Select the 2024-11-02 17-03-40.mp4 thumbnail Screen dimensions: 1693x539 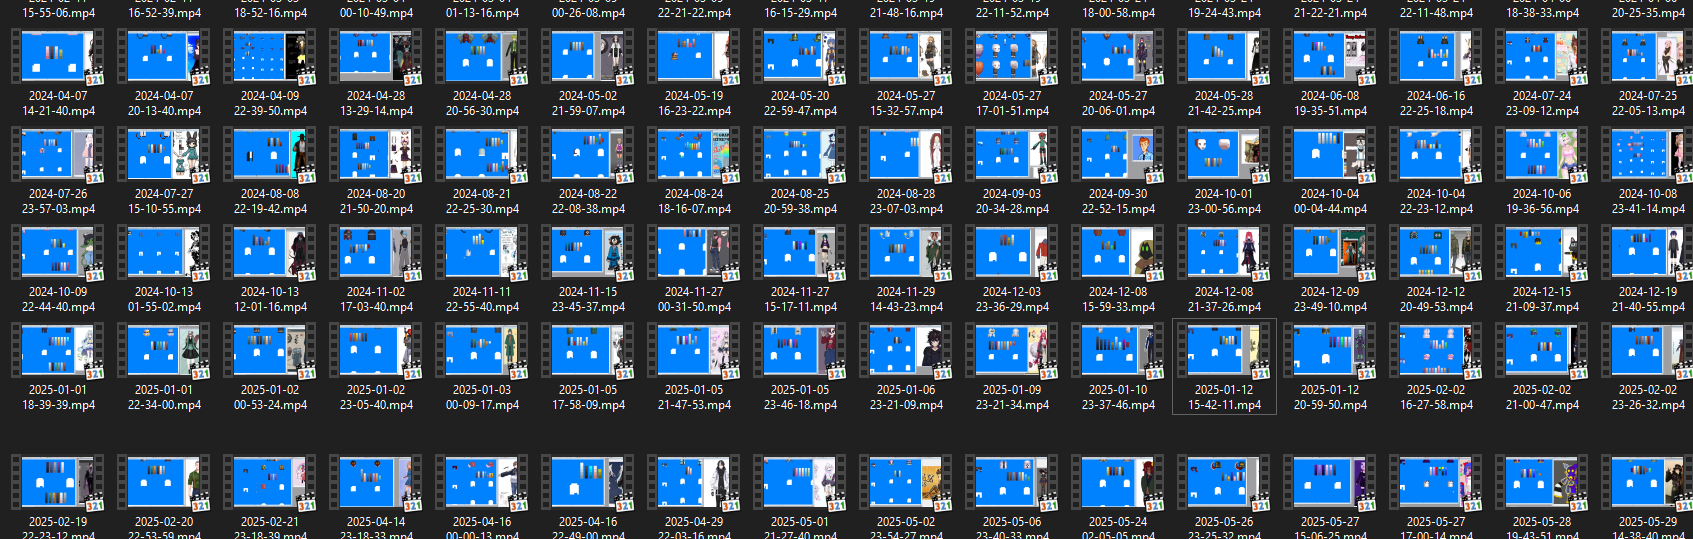click(x=376, y=252)
